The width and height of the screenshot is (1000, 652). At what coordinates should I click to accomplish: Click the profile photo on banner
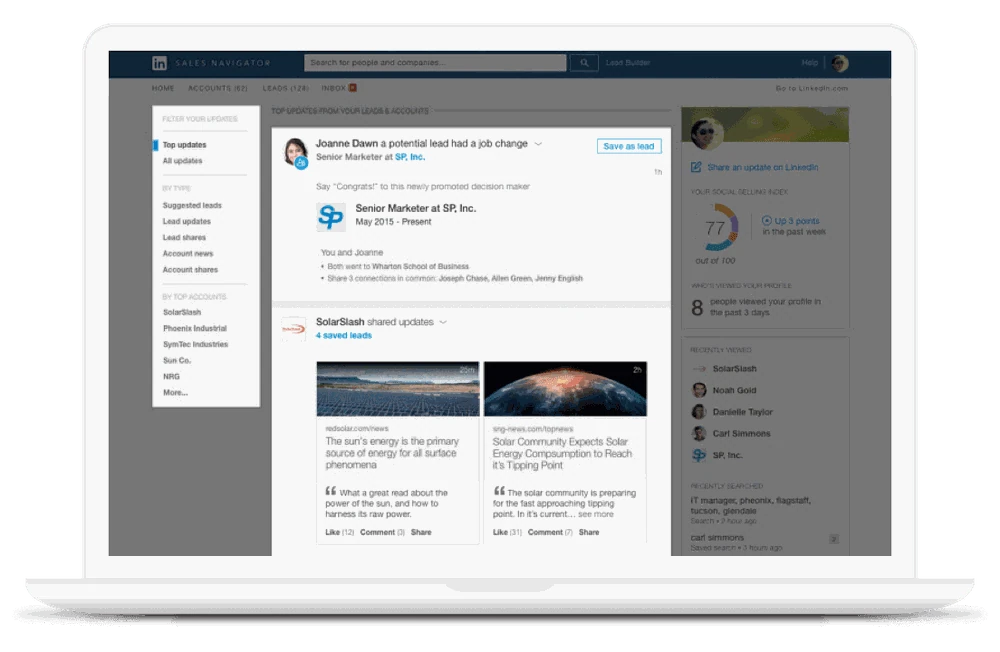(x=707, y=132)
